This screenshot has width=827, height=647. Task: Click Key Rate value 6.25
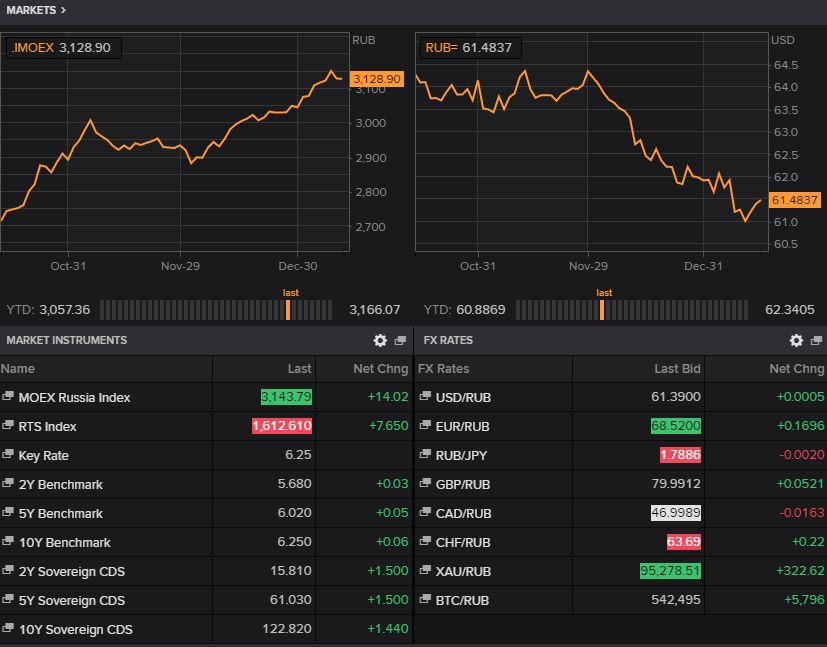point(298,455)
